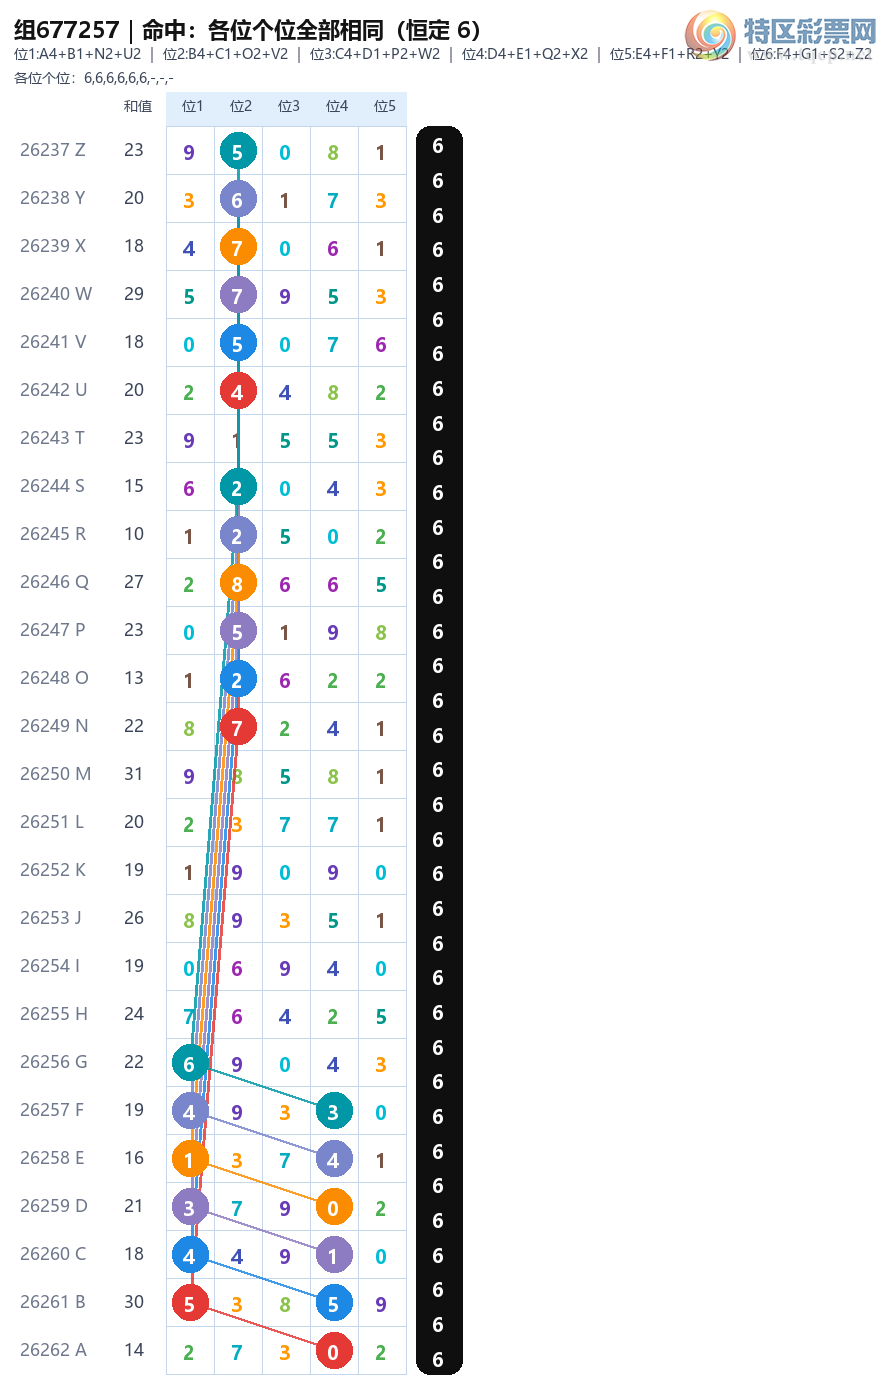Select orange circle 0 in row 26259 D
The width and height of the screenshot is (886, 1398).
click(x=334, y=1207)
